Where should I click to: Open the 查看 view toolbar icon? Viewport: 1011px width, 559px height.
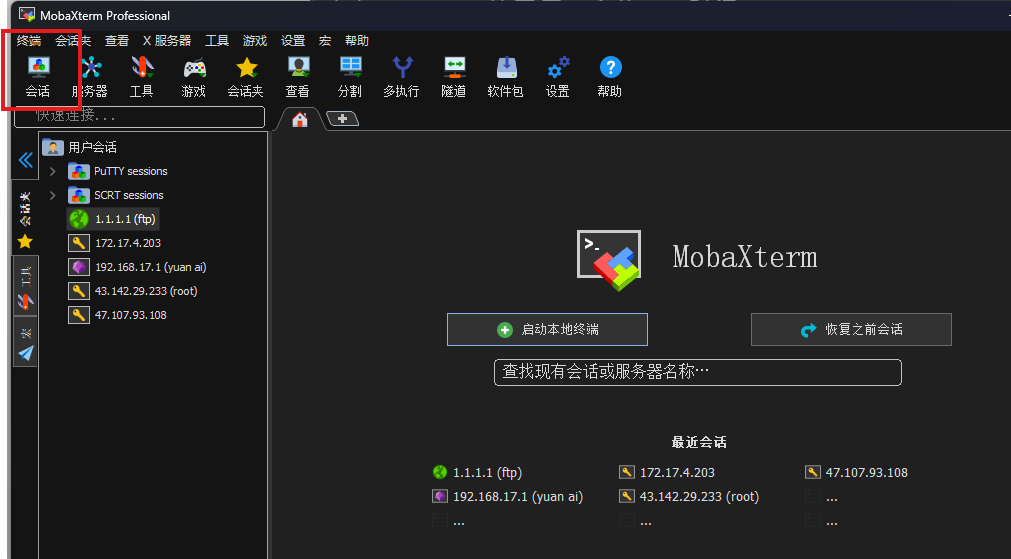(298, 77)
